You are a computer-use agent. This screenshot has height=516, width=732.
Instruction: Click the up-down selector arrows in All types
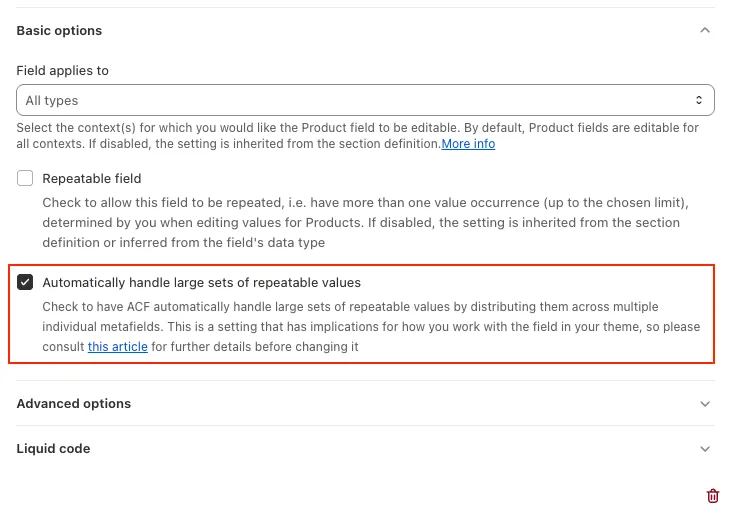pyautogui.click(x=699, y=100)
